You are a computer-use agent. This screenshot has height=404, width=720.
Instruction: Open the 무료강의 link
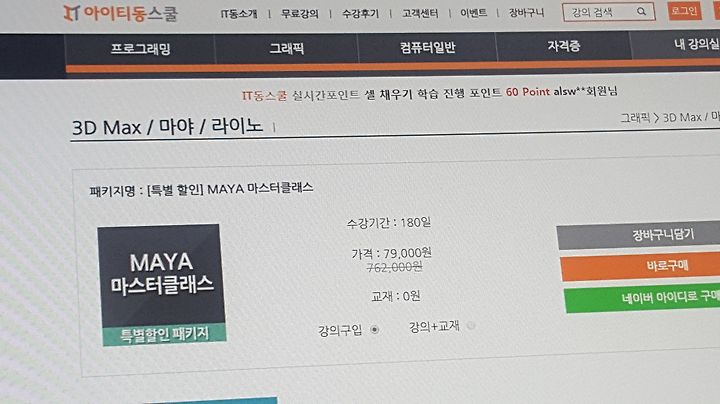[x=300, y=14]
